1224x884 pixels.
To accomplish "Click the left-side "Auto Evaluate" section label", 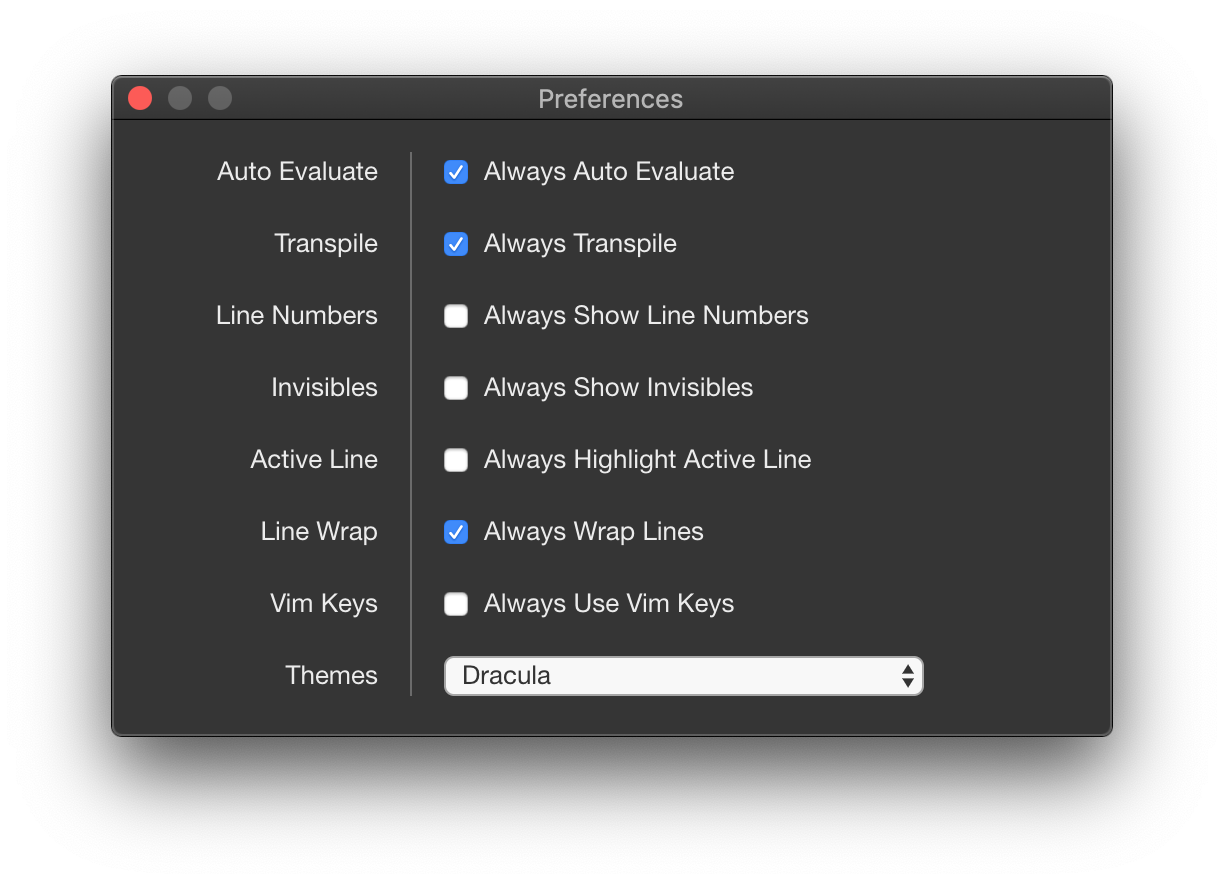I will (297, 172).
